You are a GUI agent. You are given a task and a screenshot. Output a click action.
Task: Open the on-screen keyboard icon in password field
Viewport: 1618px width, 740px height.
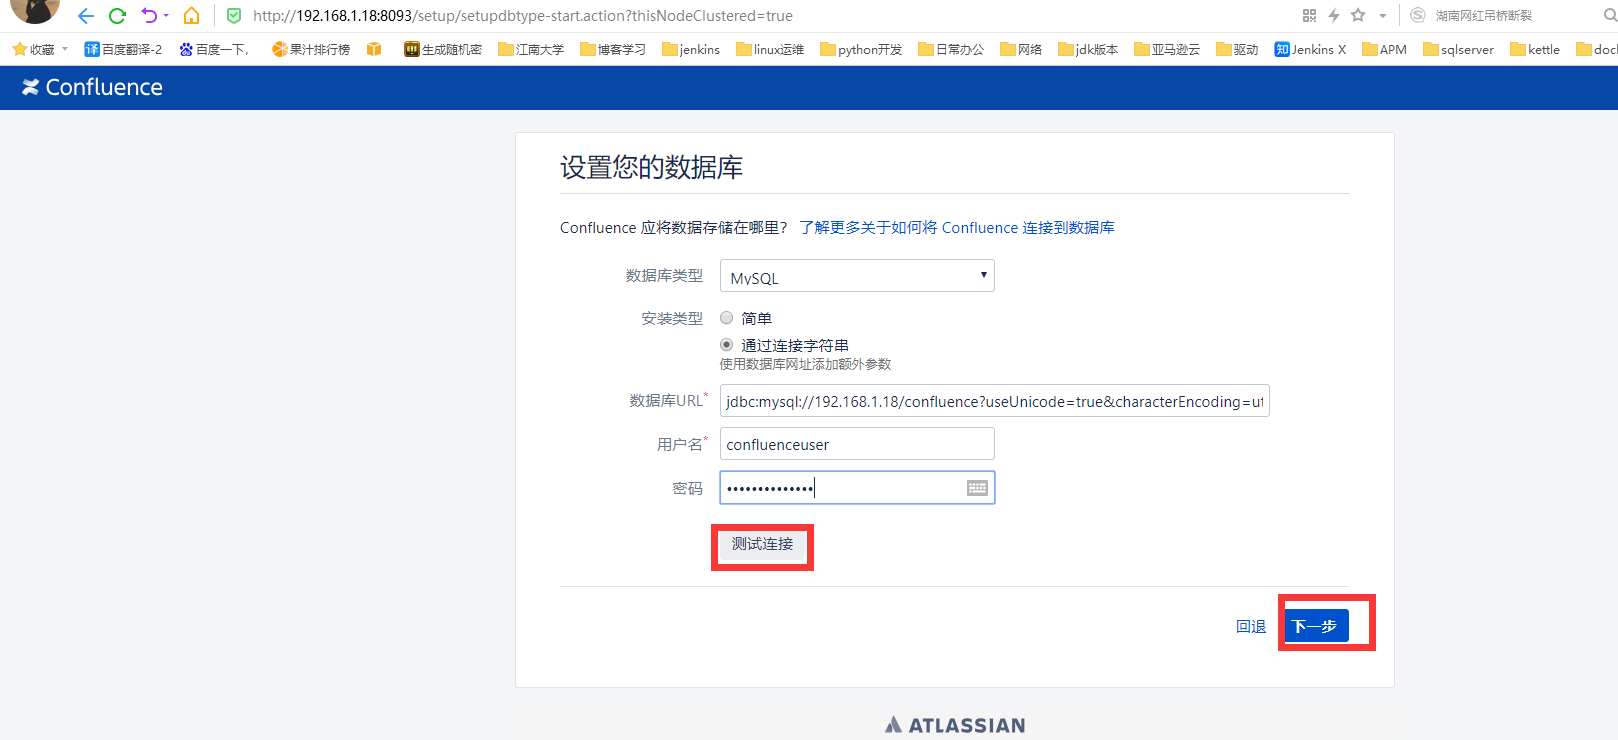point(977,488)
